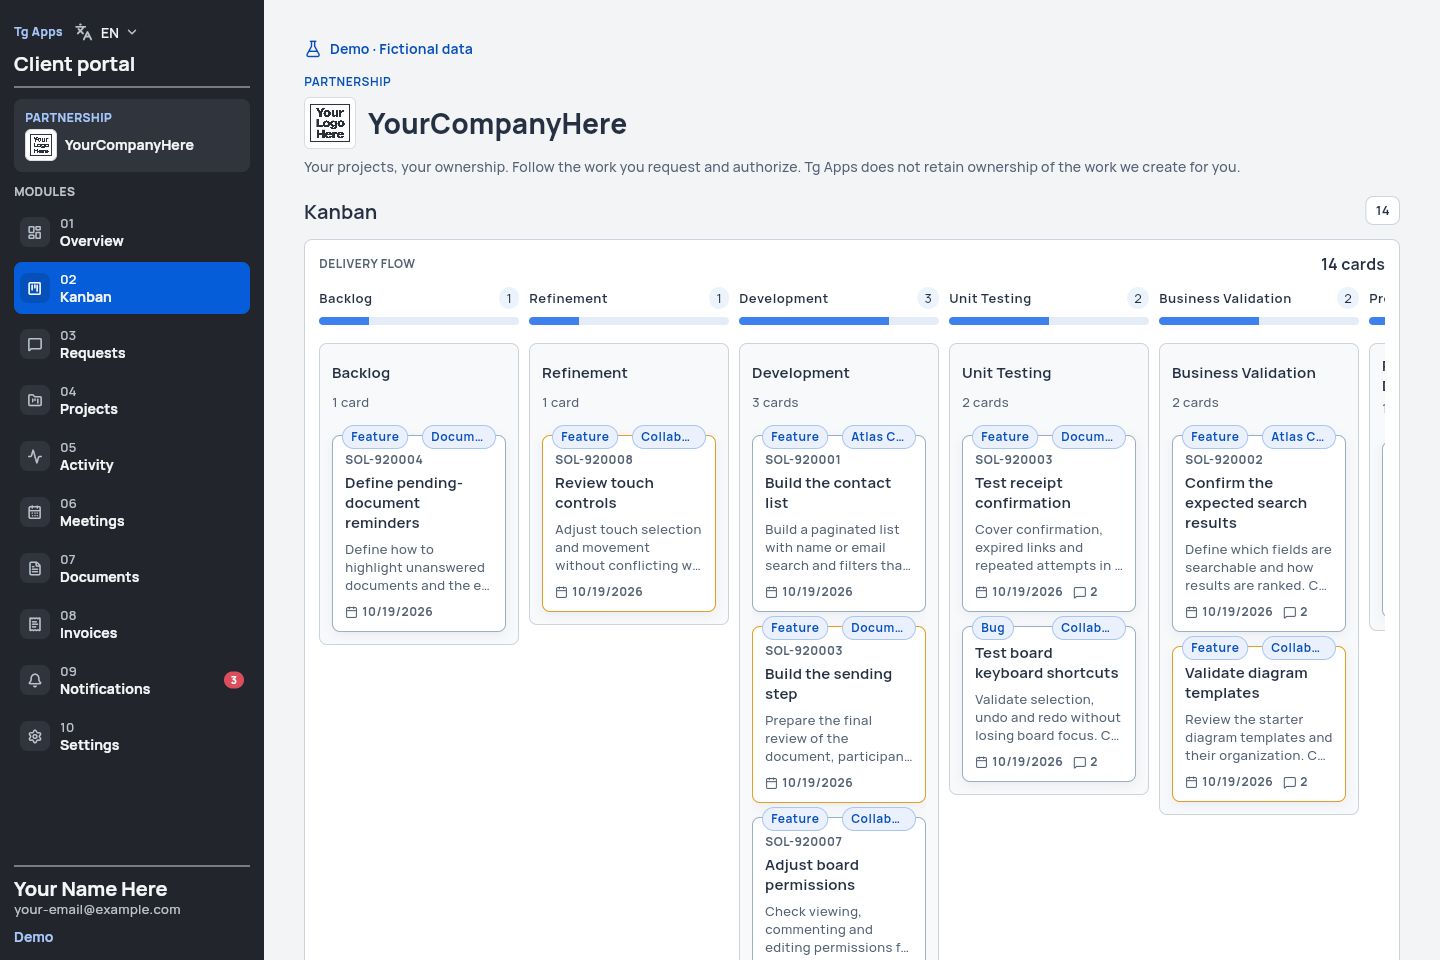Click the Invoices receipt icon
The height and width of the screenshot is (960, 1440).
35,624
